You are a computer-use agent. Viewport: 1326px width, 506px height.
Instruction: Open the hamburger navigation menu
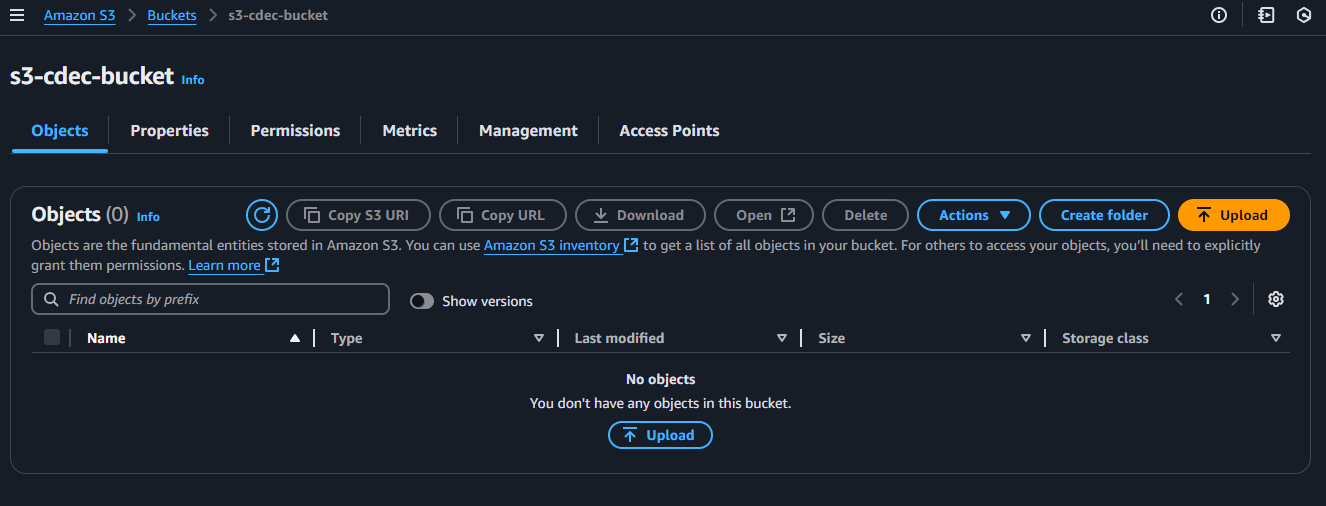[x=17, y=16]
